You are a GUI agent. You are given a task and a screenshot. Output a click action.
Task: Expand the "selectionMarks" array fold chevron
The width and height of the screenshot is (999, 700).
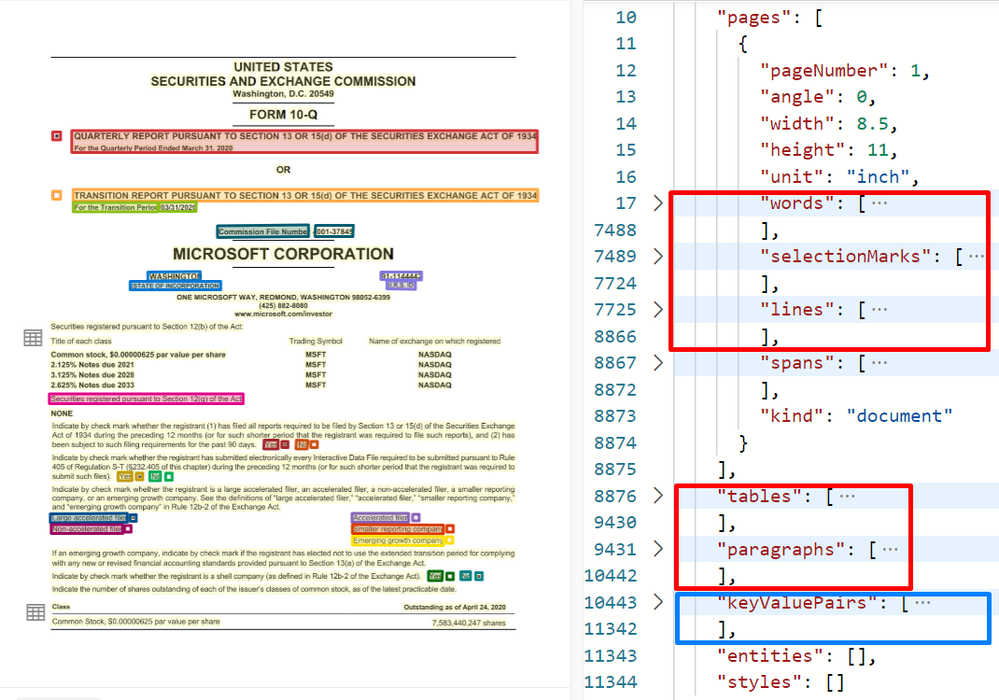point(658,256)
